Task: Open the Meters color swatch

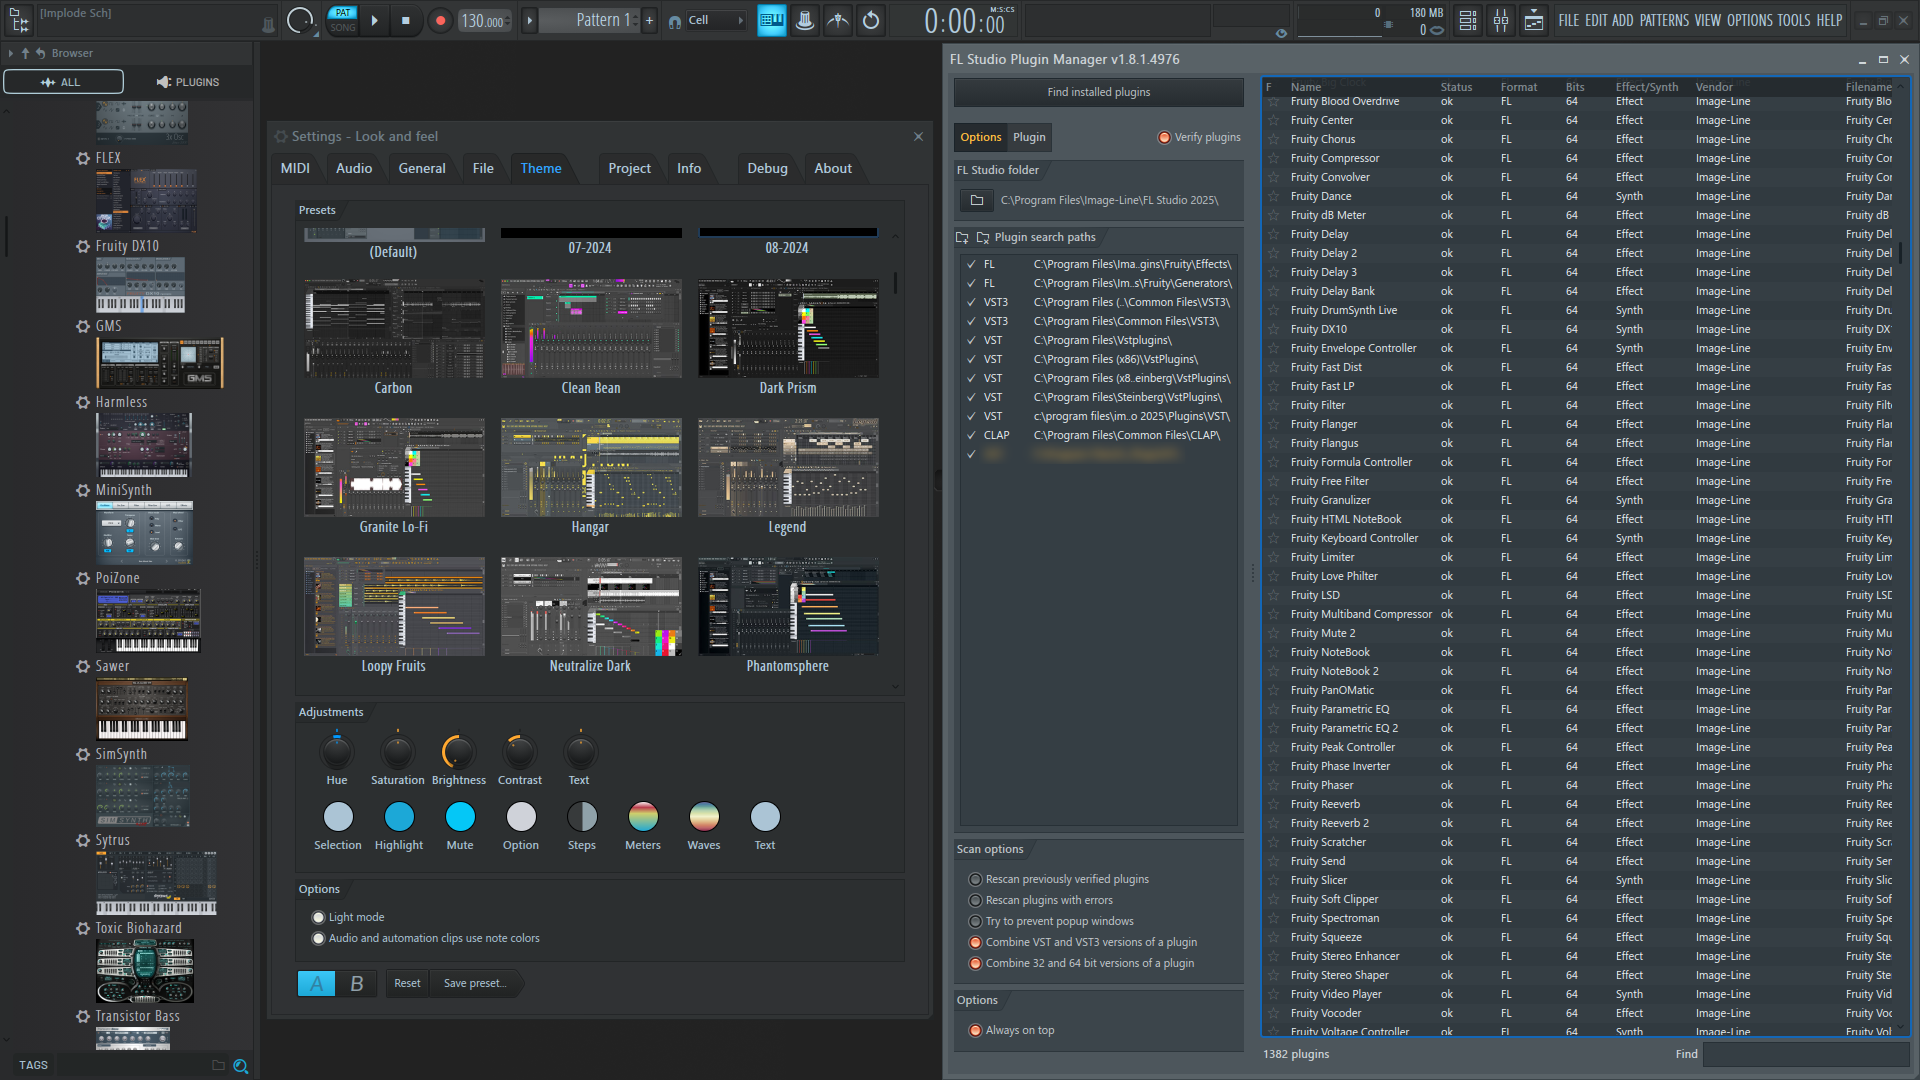Action: [x=643, y=817]
